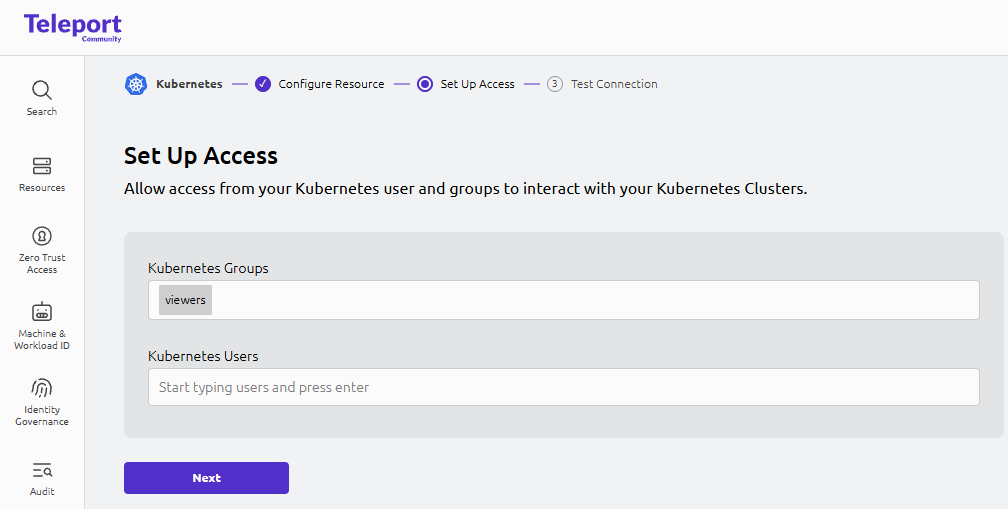The image size is (1008, 509).
Task: Click the Kubernetes logo icon
Action: coord(136,84)
